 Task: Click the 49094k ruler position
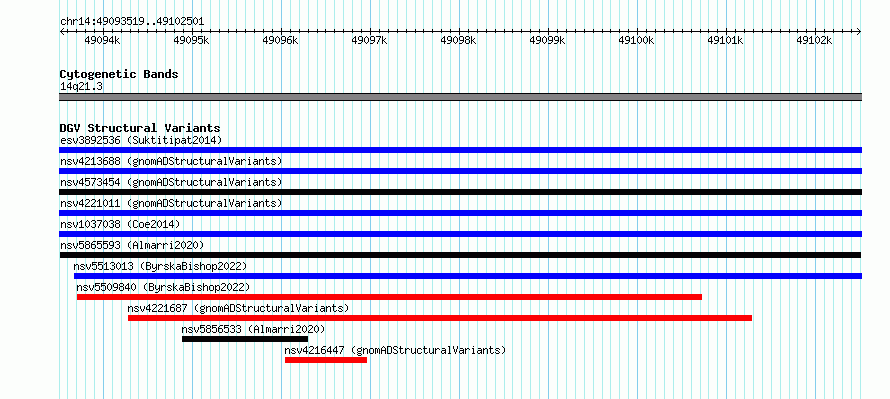coord(103,40)
